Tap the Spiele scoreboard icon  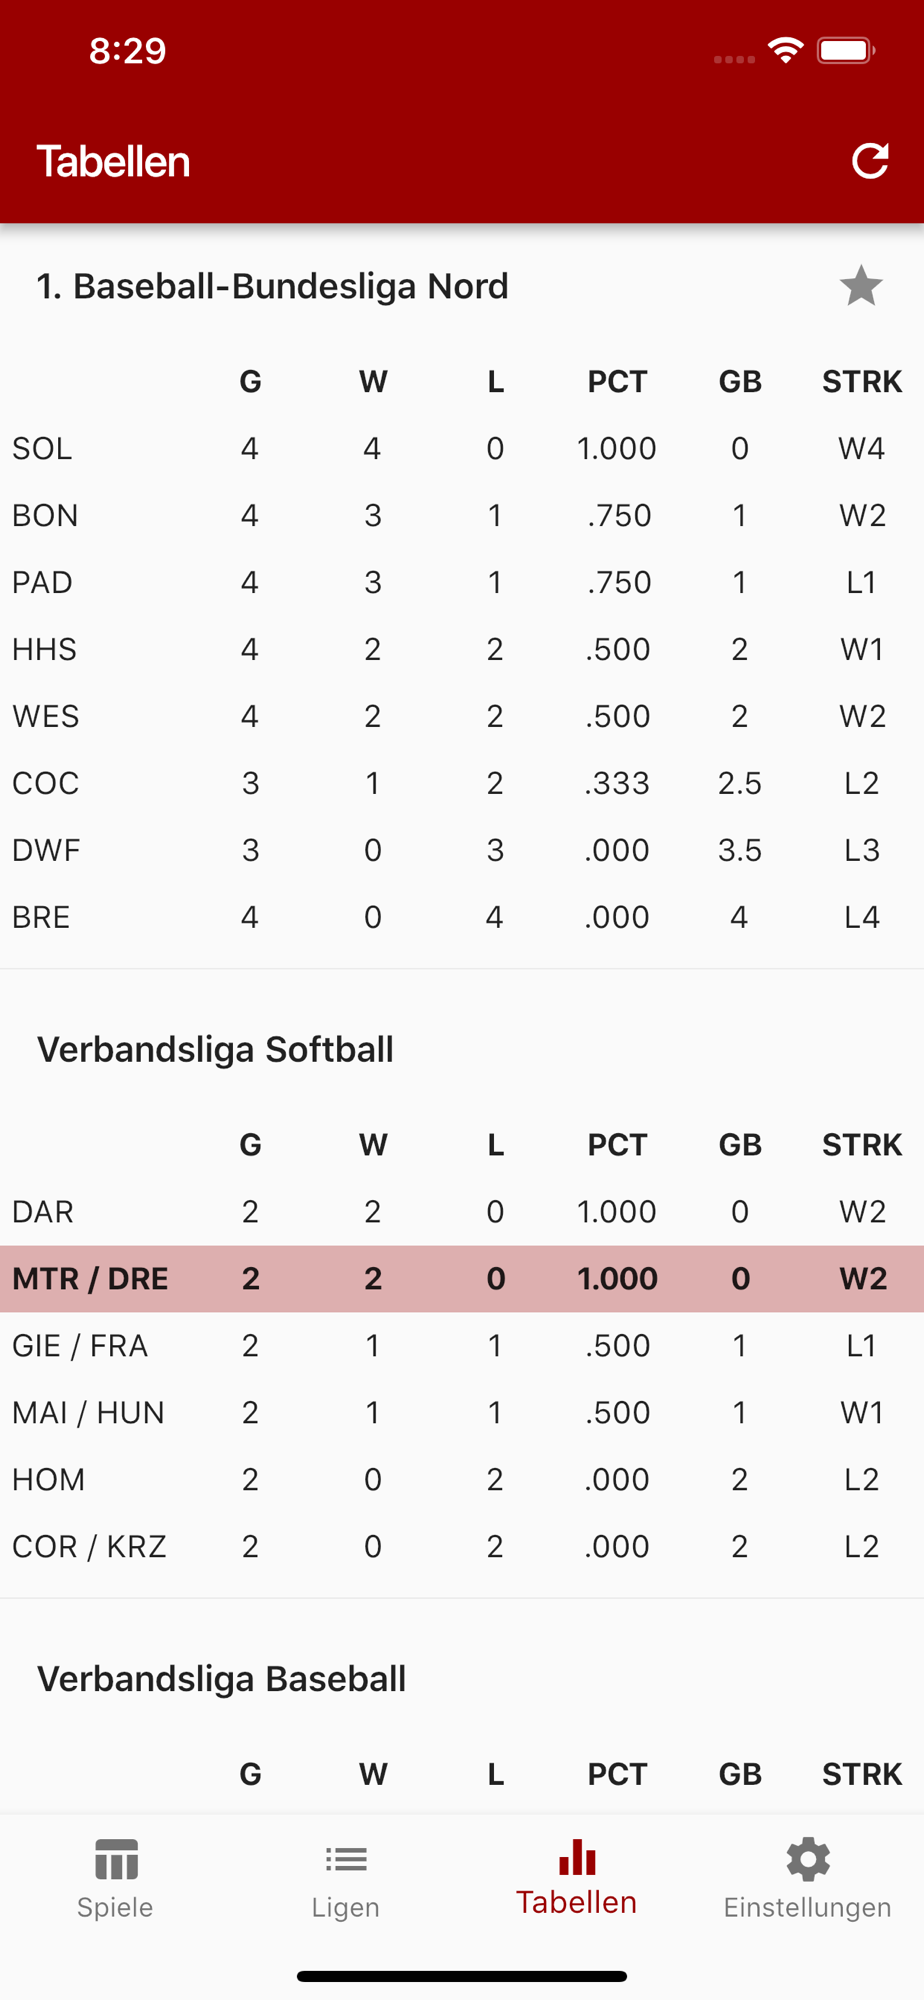(x=116, y=1860)
